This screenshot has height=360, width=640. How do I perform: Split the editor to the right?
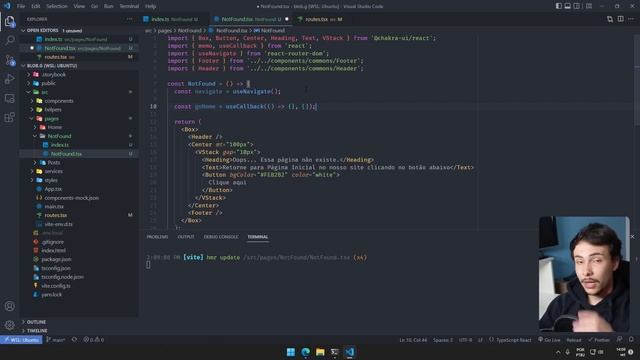pos(620,19)
